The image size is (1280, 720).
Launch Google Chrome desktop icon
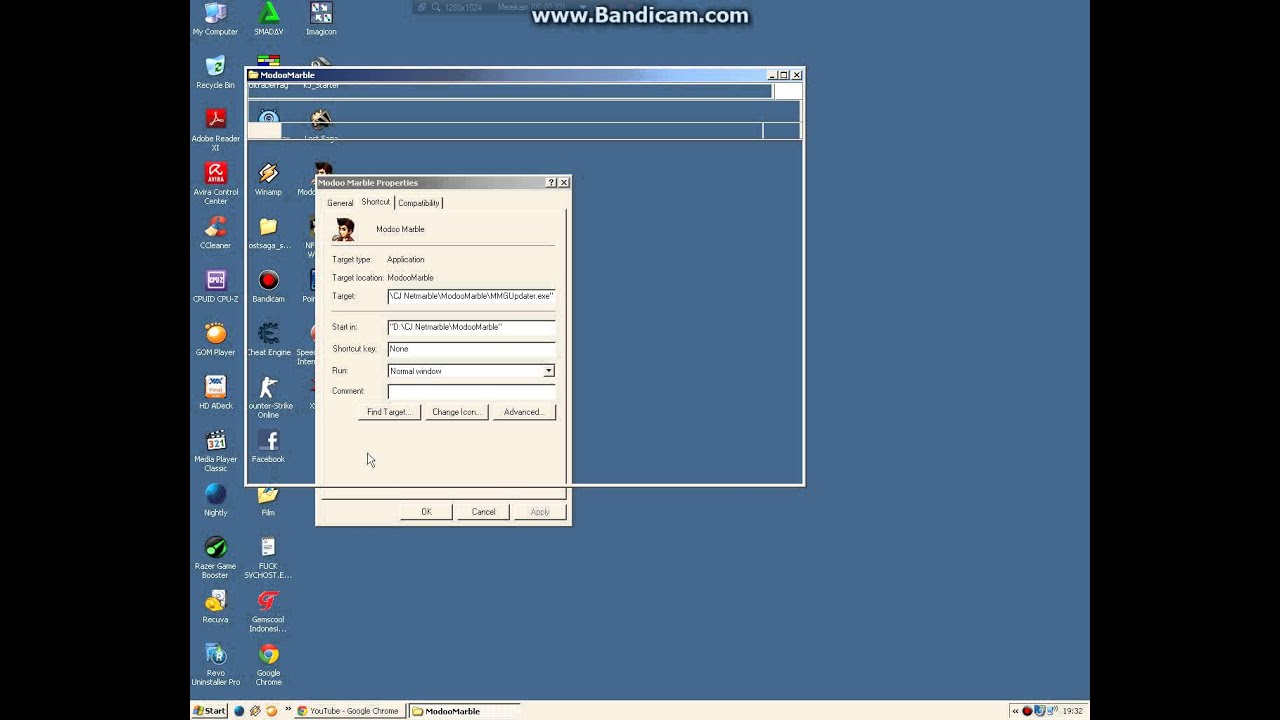268,664
